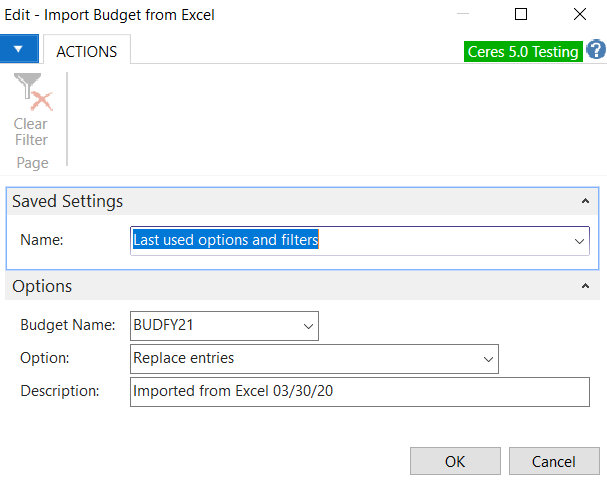Open the blue application menu dropdown
The height and width of the screenshot is (482, 607).
[x=19, y=49]
